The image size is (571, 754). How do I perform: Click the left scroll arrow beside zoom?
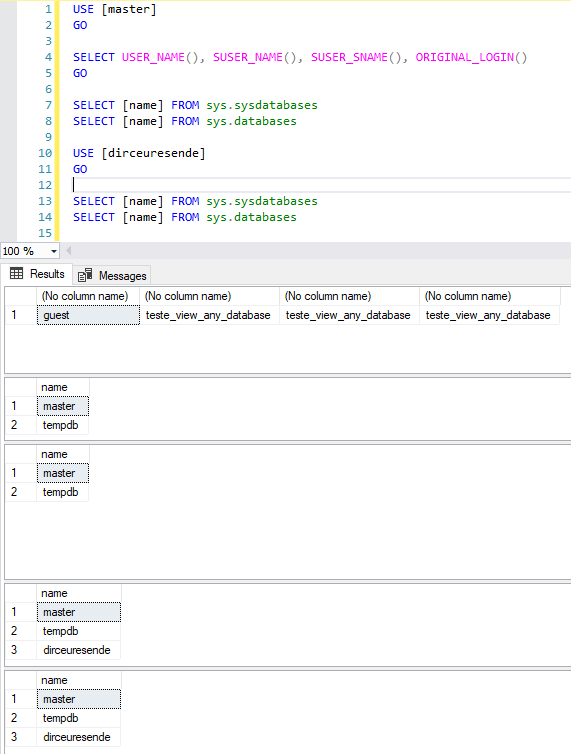click(x=69, y=251)
